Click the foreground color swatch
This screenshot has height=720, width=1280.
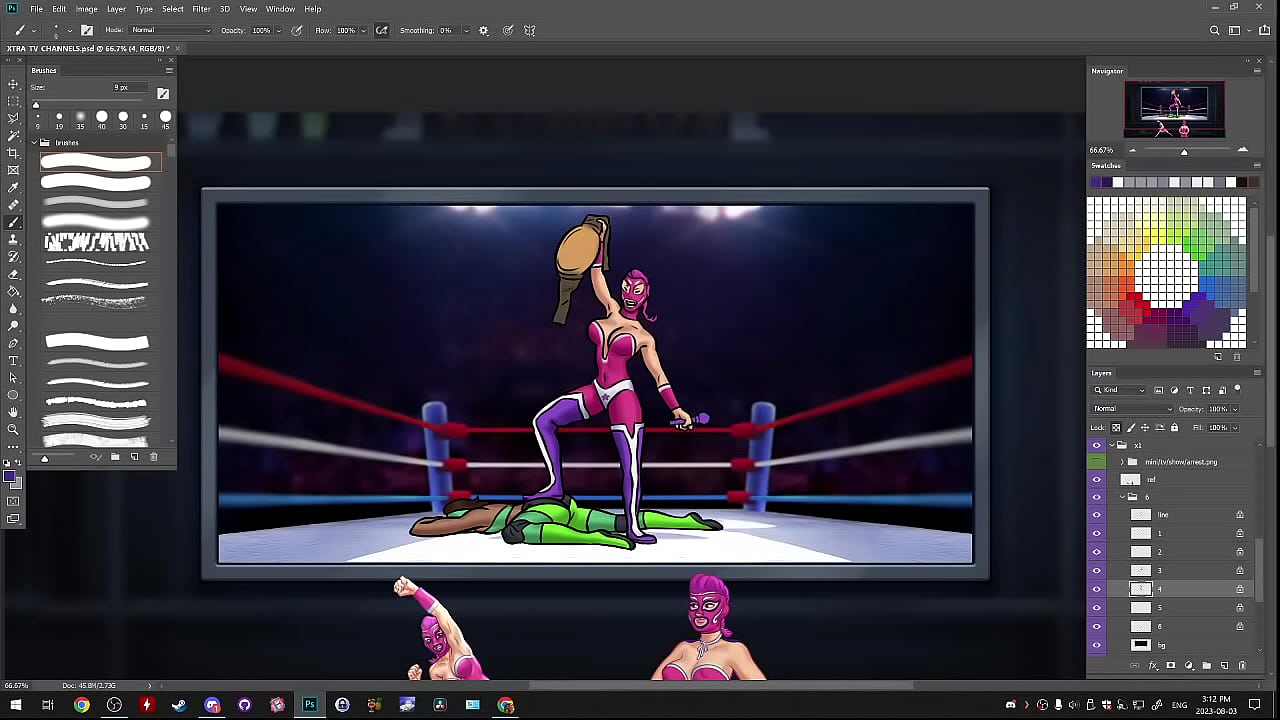[10, 477]
